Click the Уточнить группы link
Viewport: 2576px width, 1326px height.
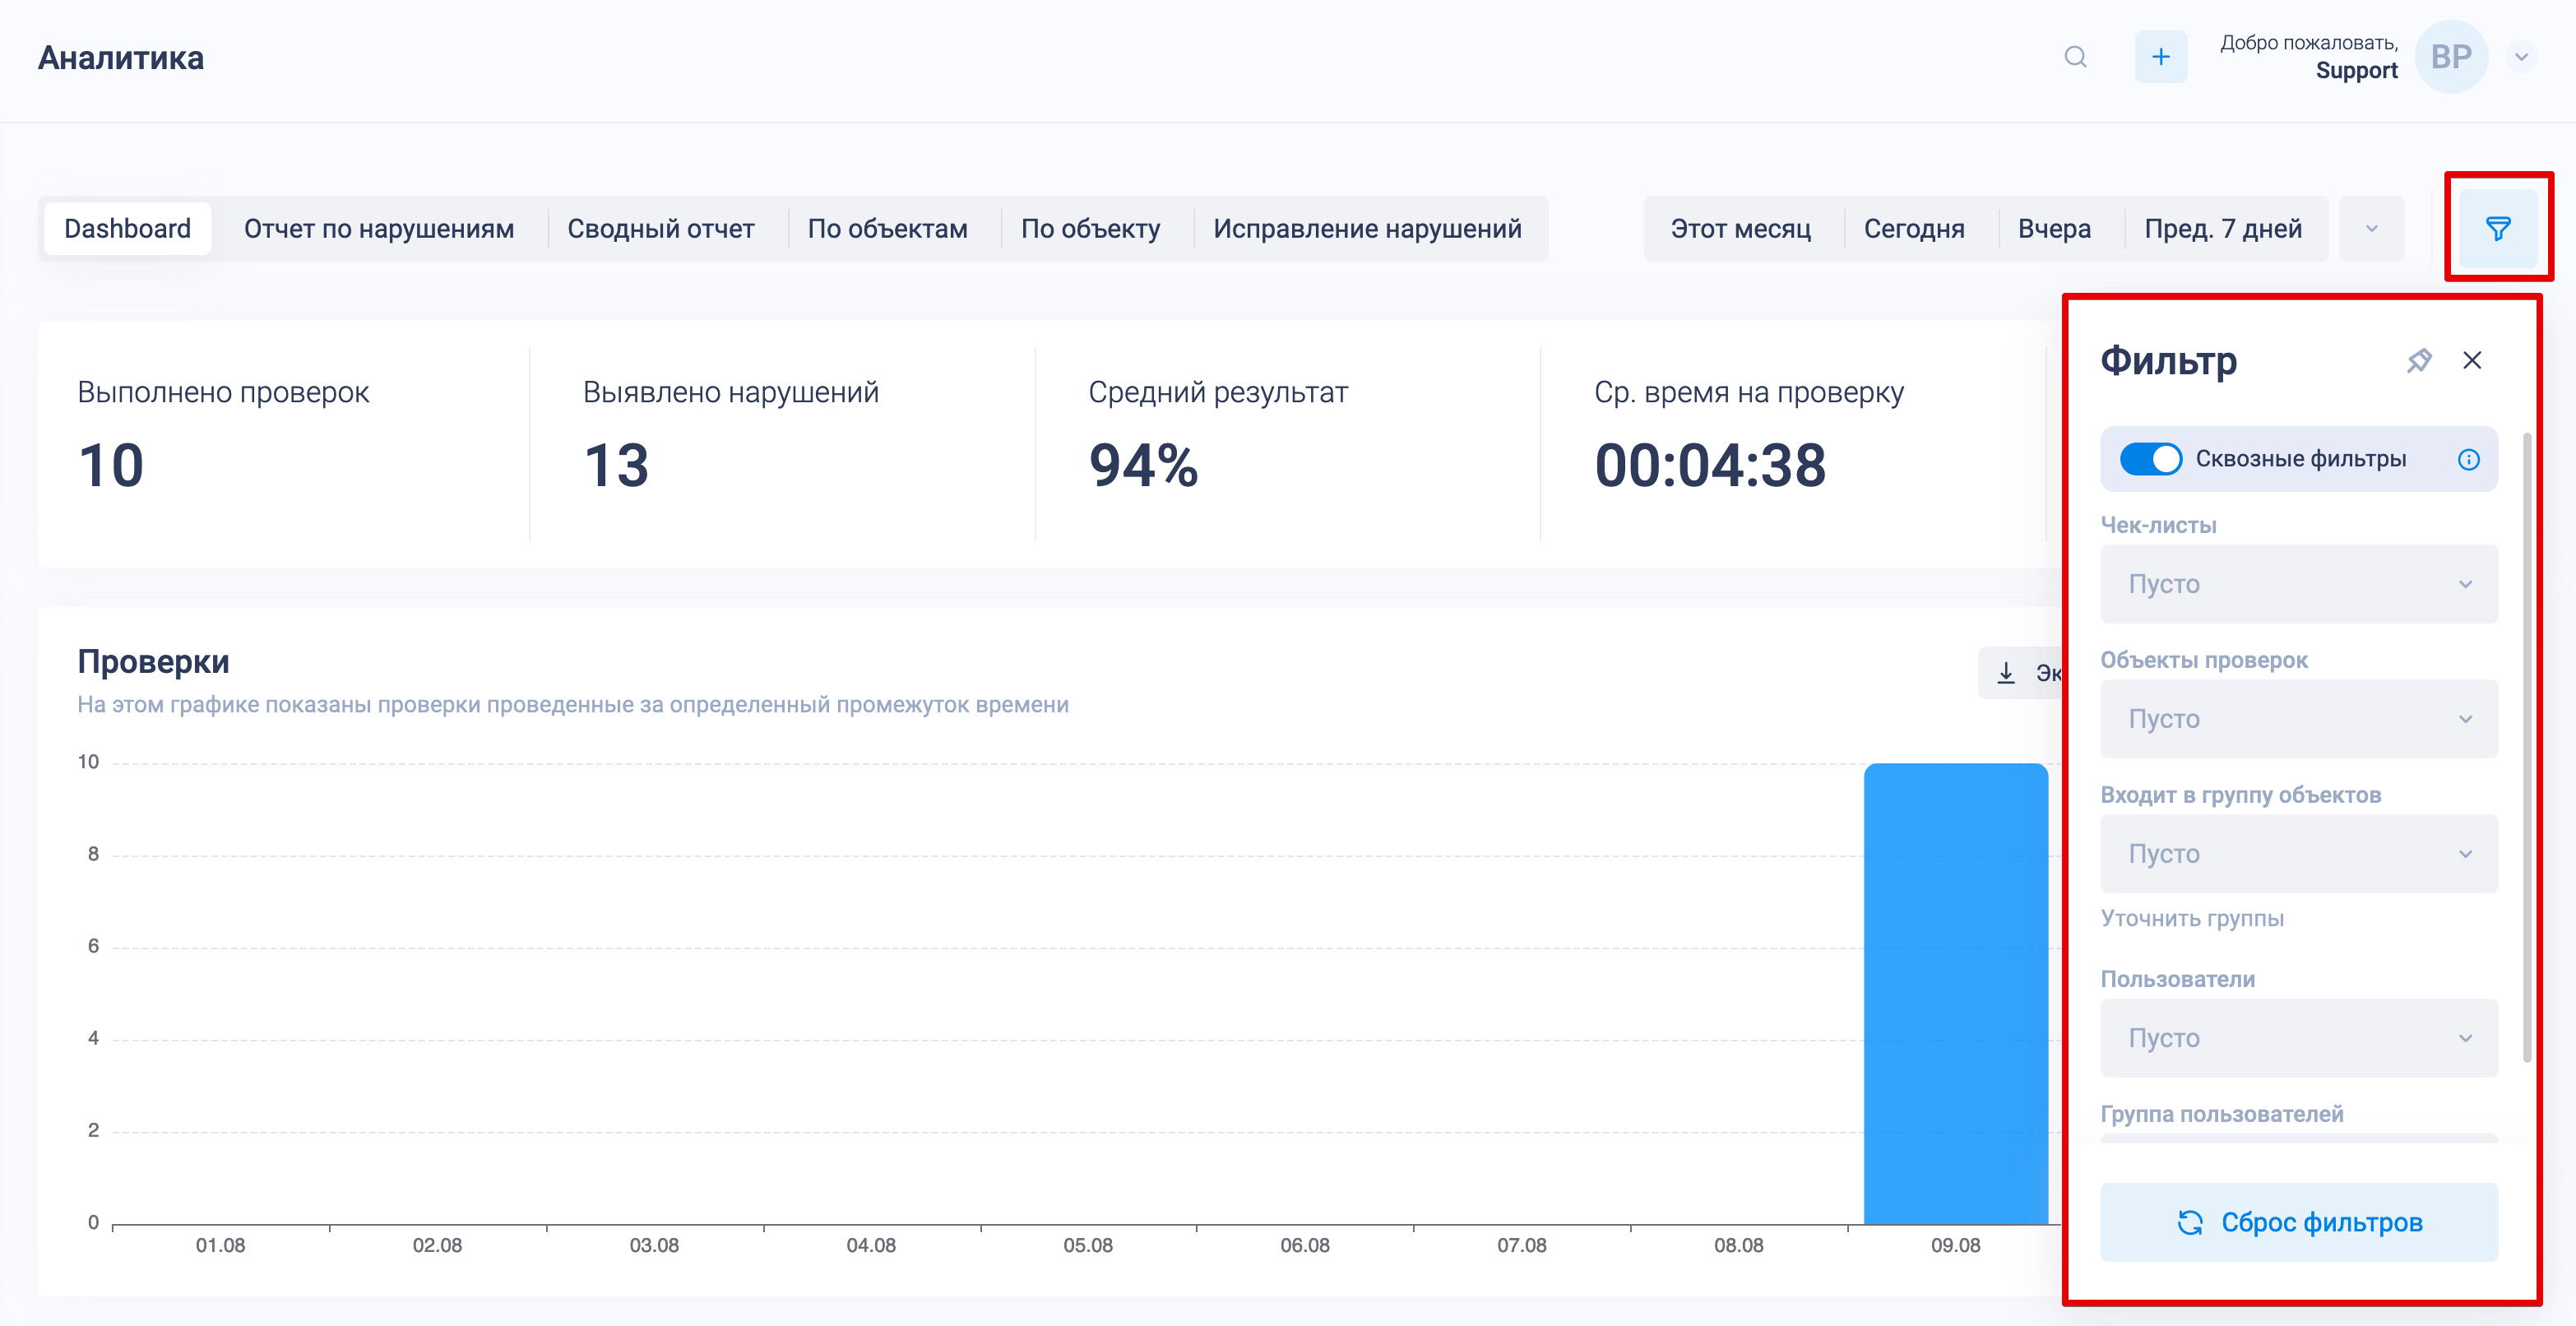click(2192, 918)
